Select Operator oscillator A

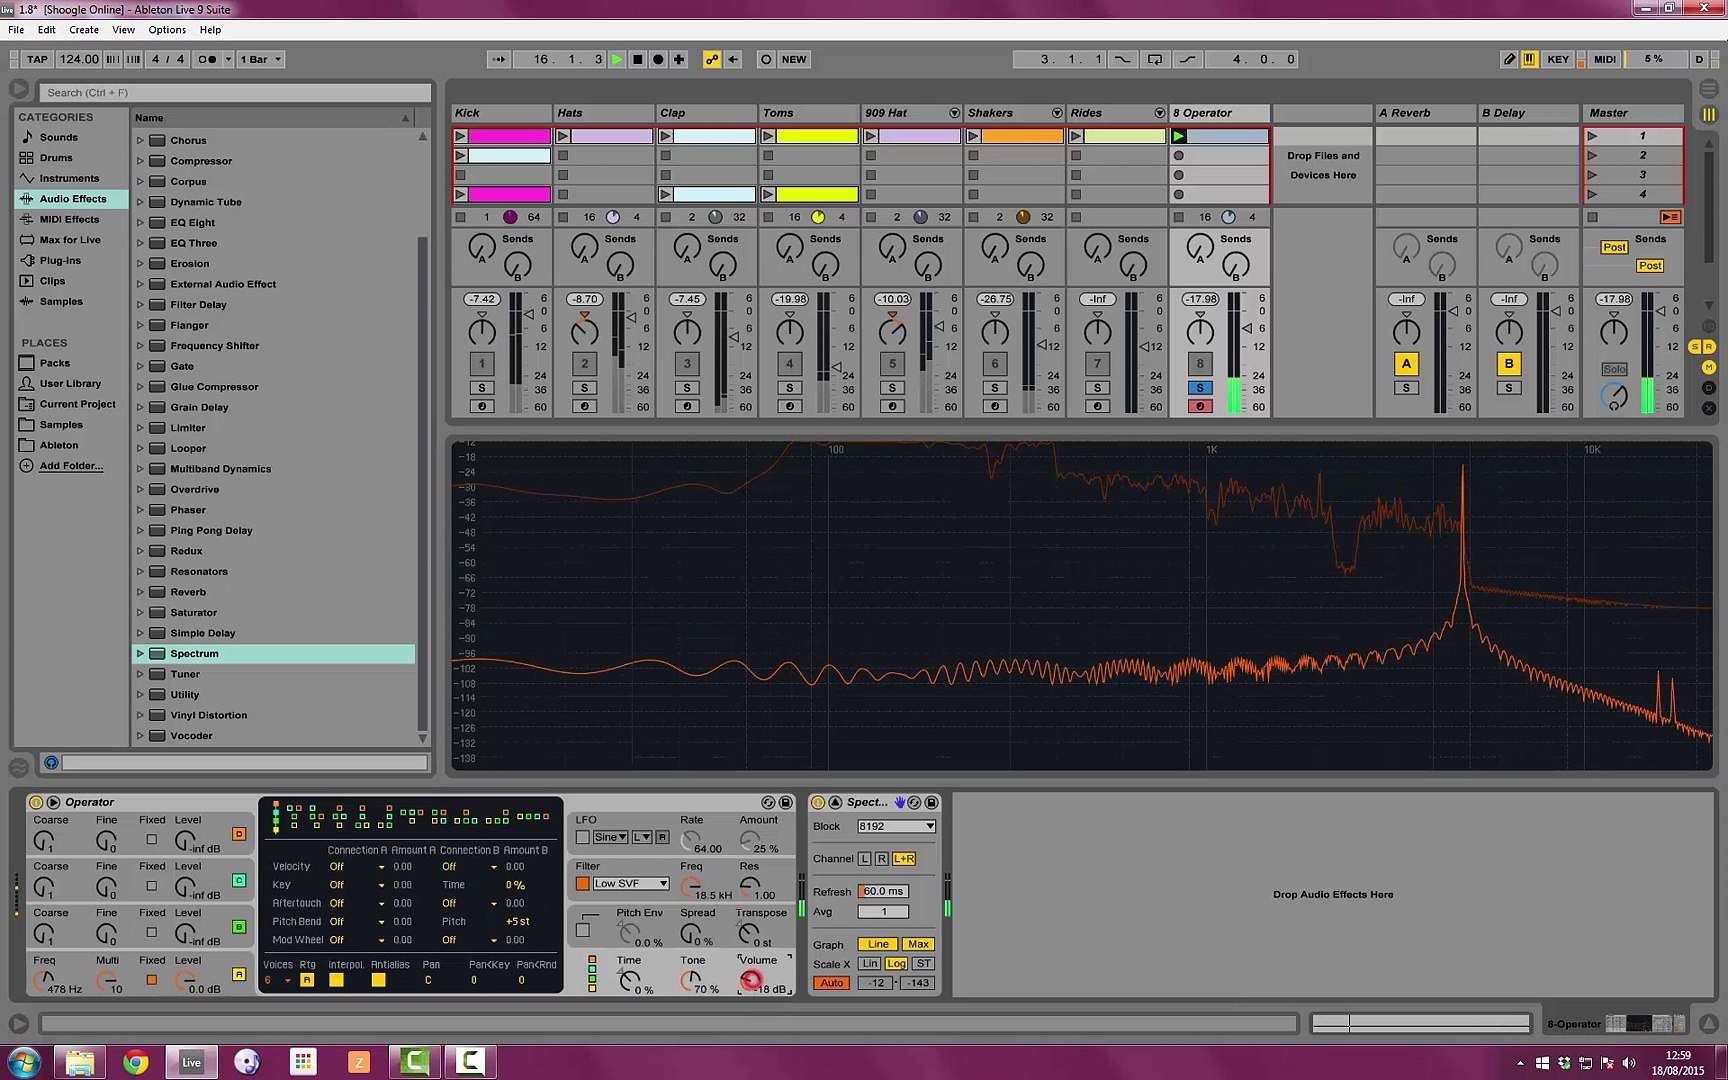(239, 974)
